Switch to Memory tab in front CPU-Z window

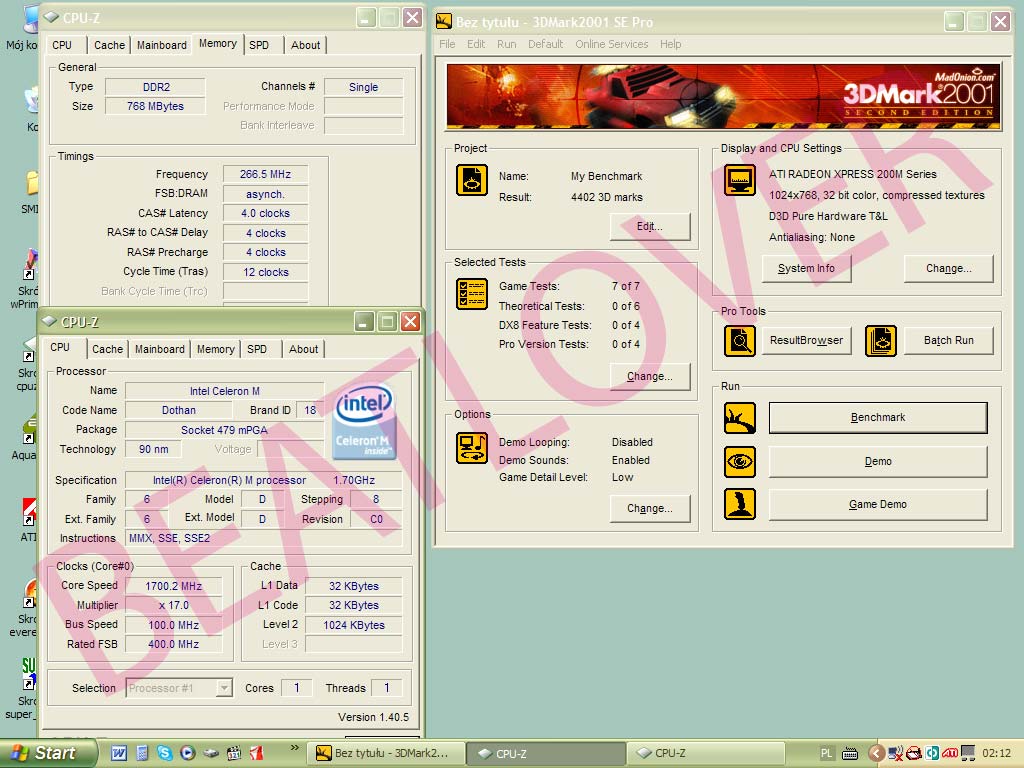pos(216,349)
